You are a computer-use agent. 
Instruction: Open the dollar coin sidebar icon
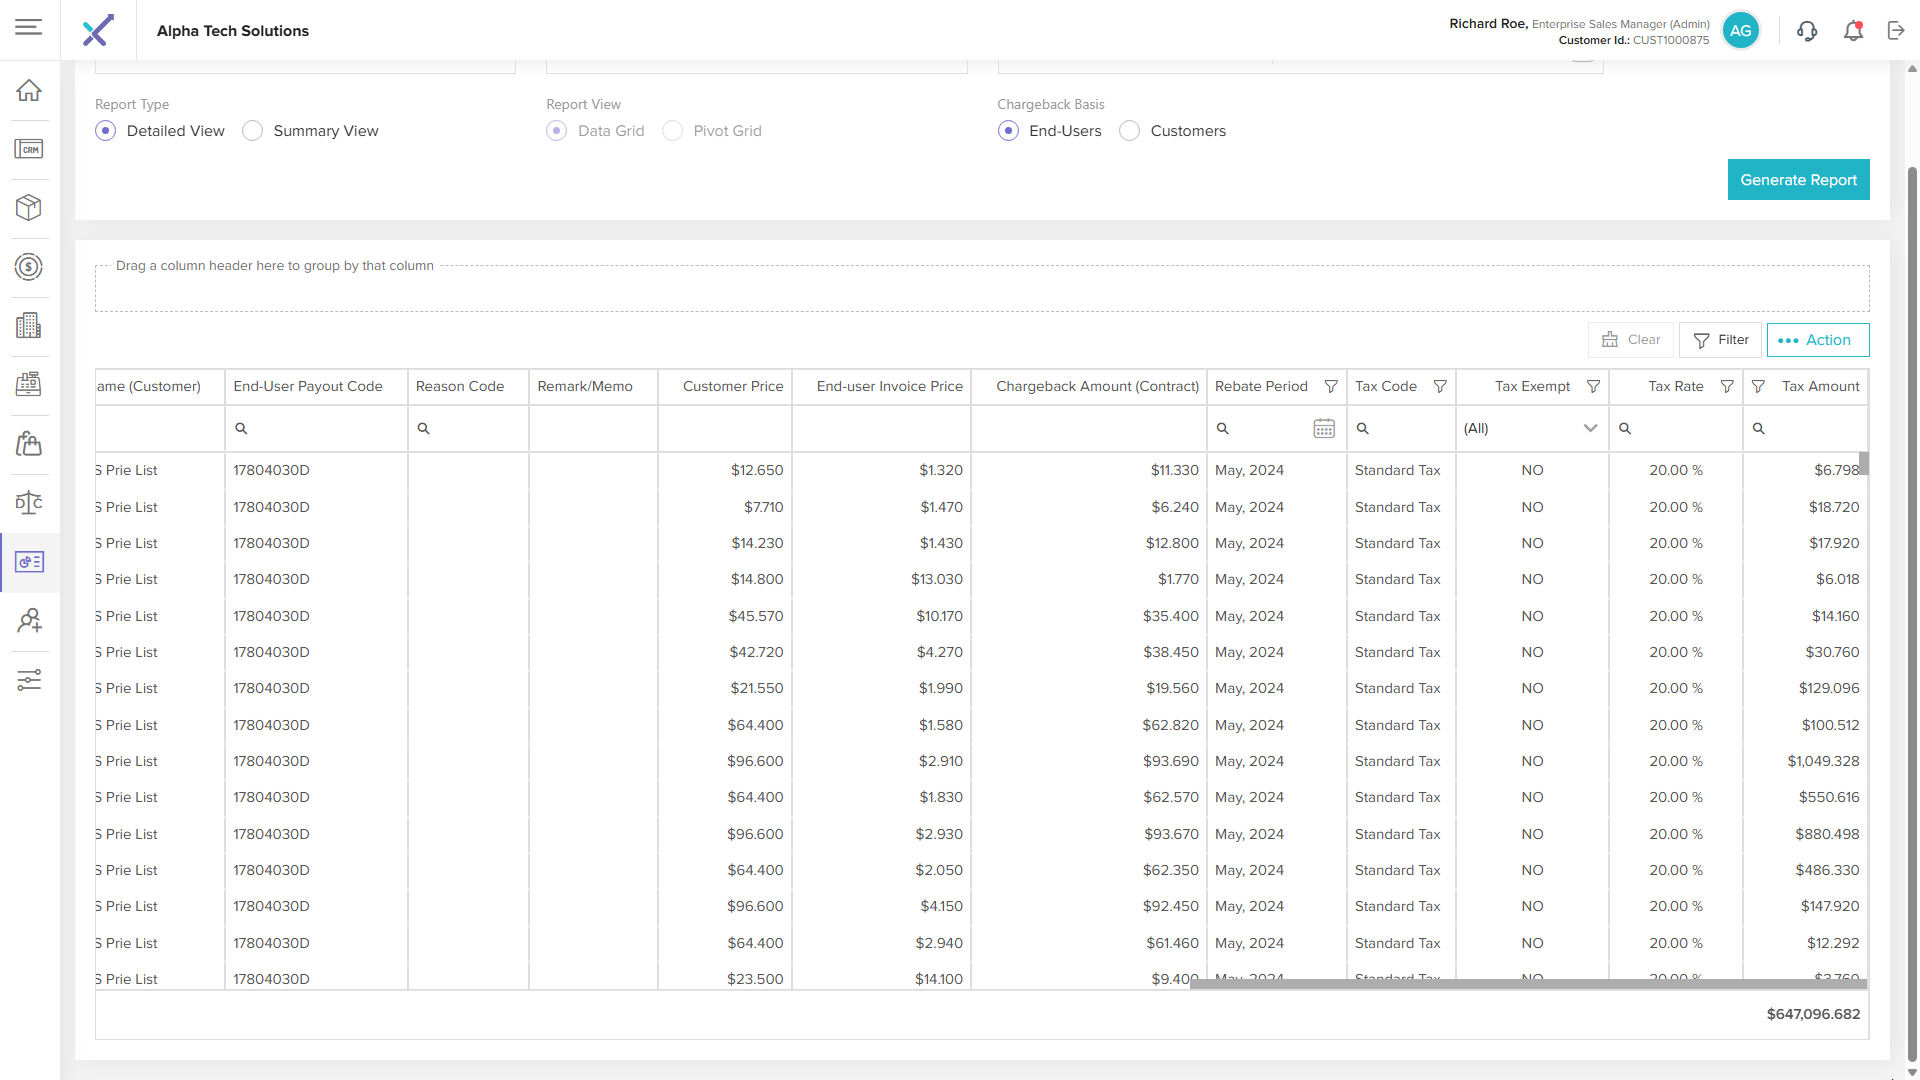[29, 267]
